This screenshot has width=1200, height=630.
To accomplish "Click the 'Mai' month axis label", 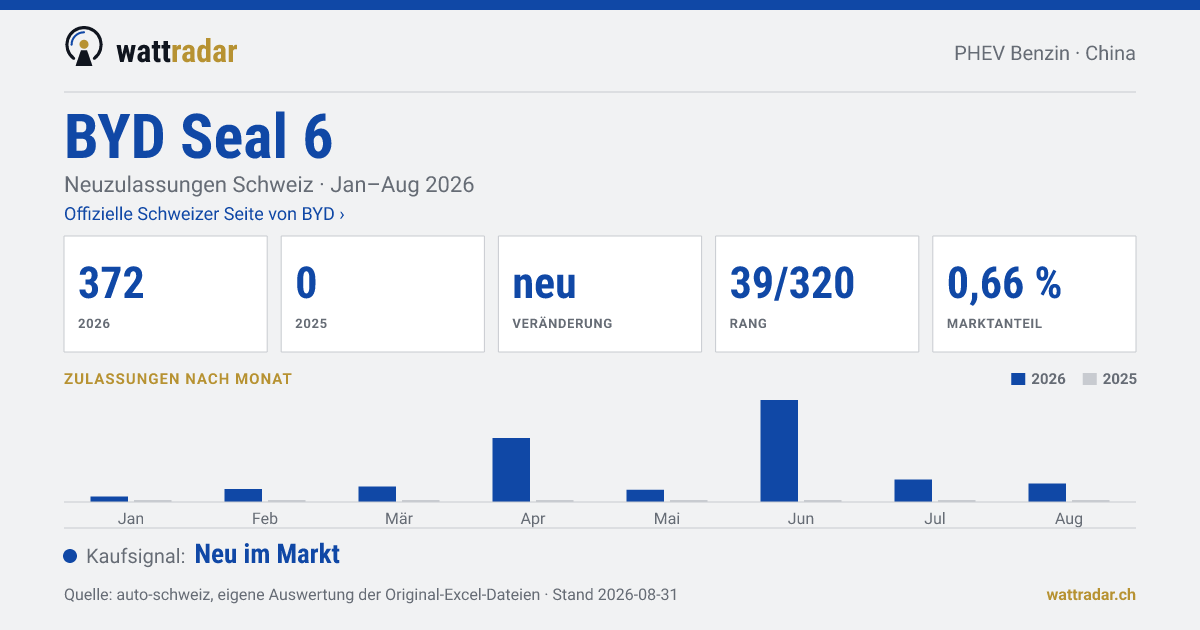I will [x=667, y=519].
